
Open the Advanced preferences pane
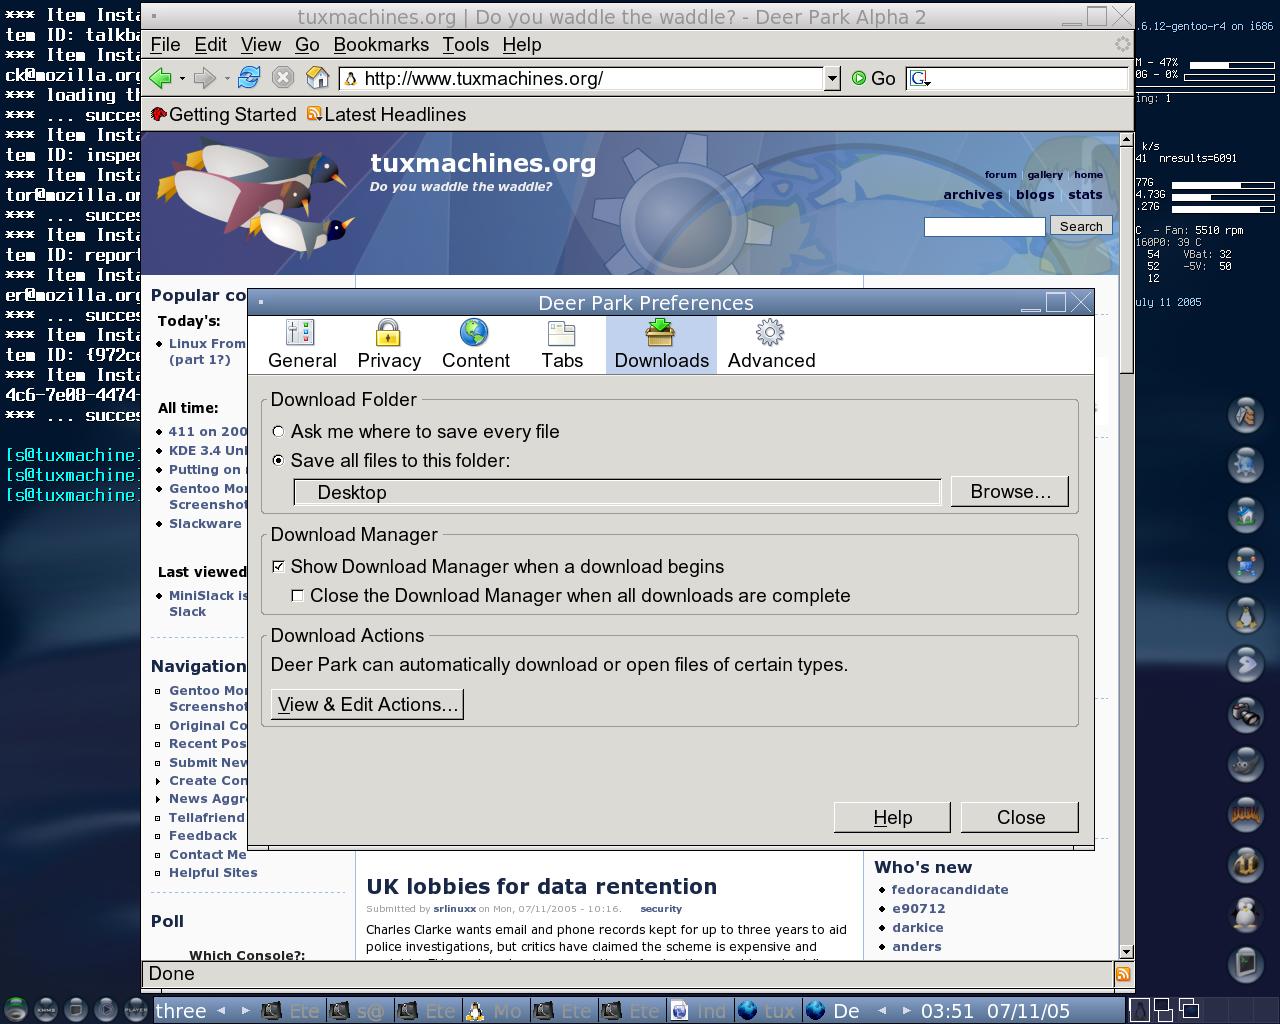(771, 345)
